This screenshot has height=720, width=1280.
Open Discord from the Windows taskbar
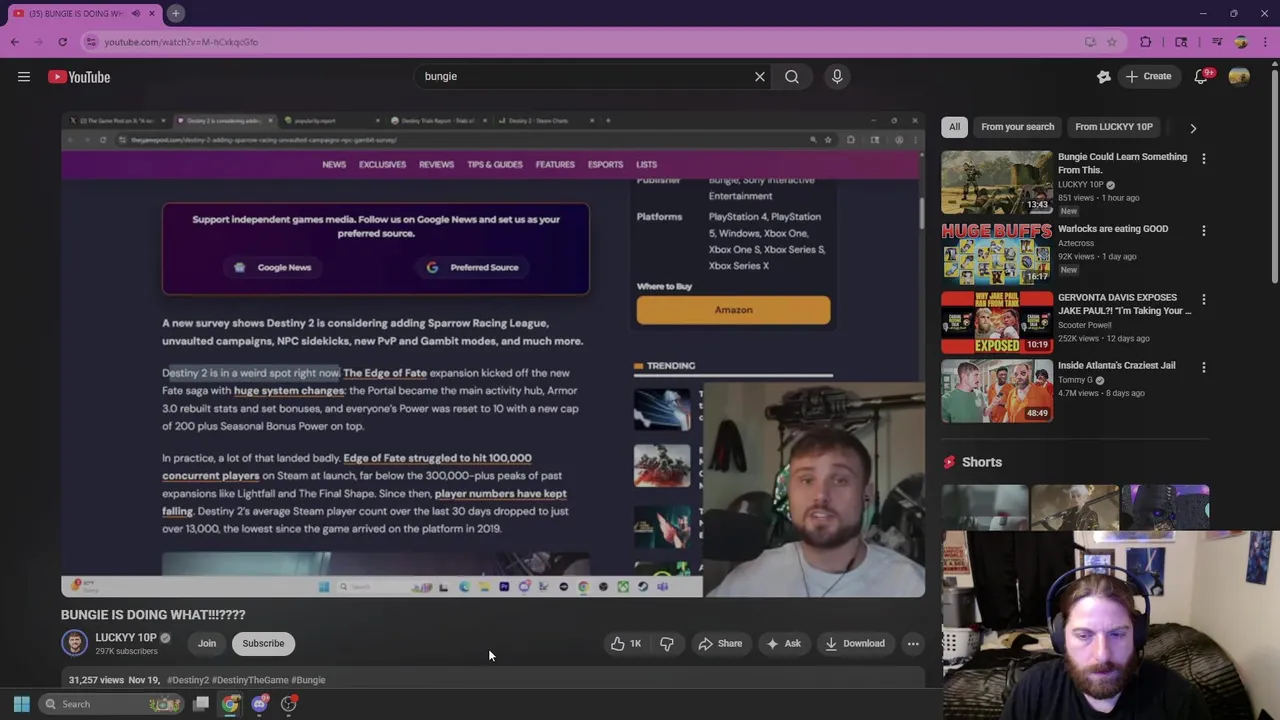click(x=259, y=704)
